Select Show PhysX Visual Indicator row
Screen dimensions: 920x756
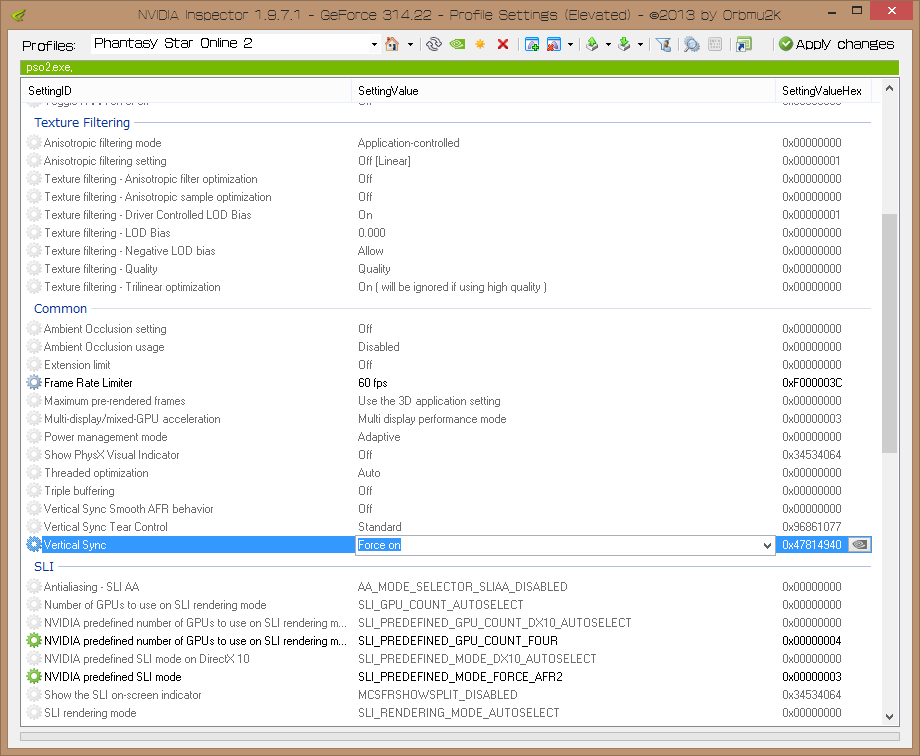[x=449, y=455]
